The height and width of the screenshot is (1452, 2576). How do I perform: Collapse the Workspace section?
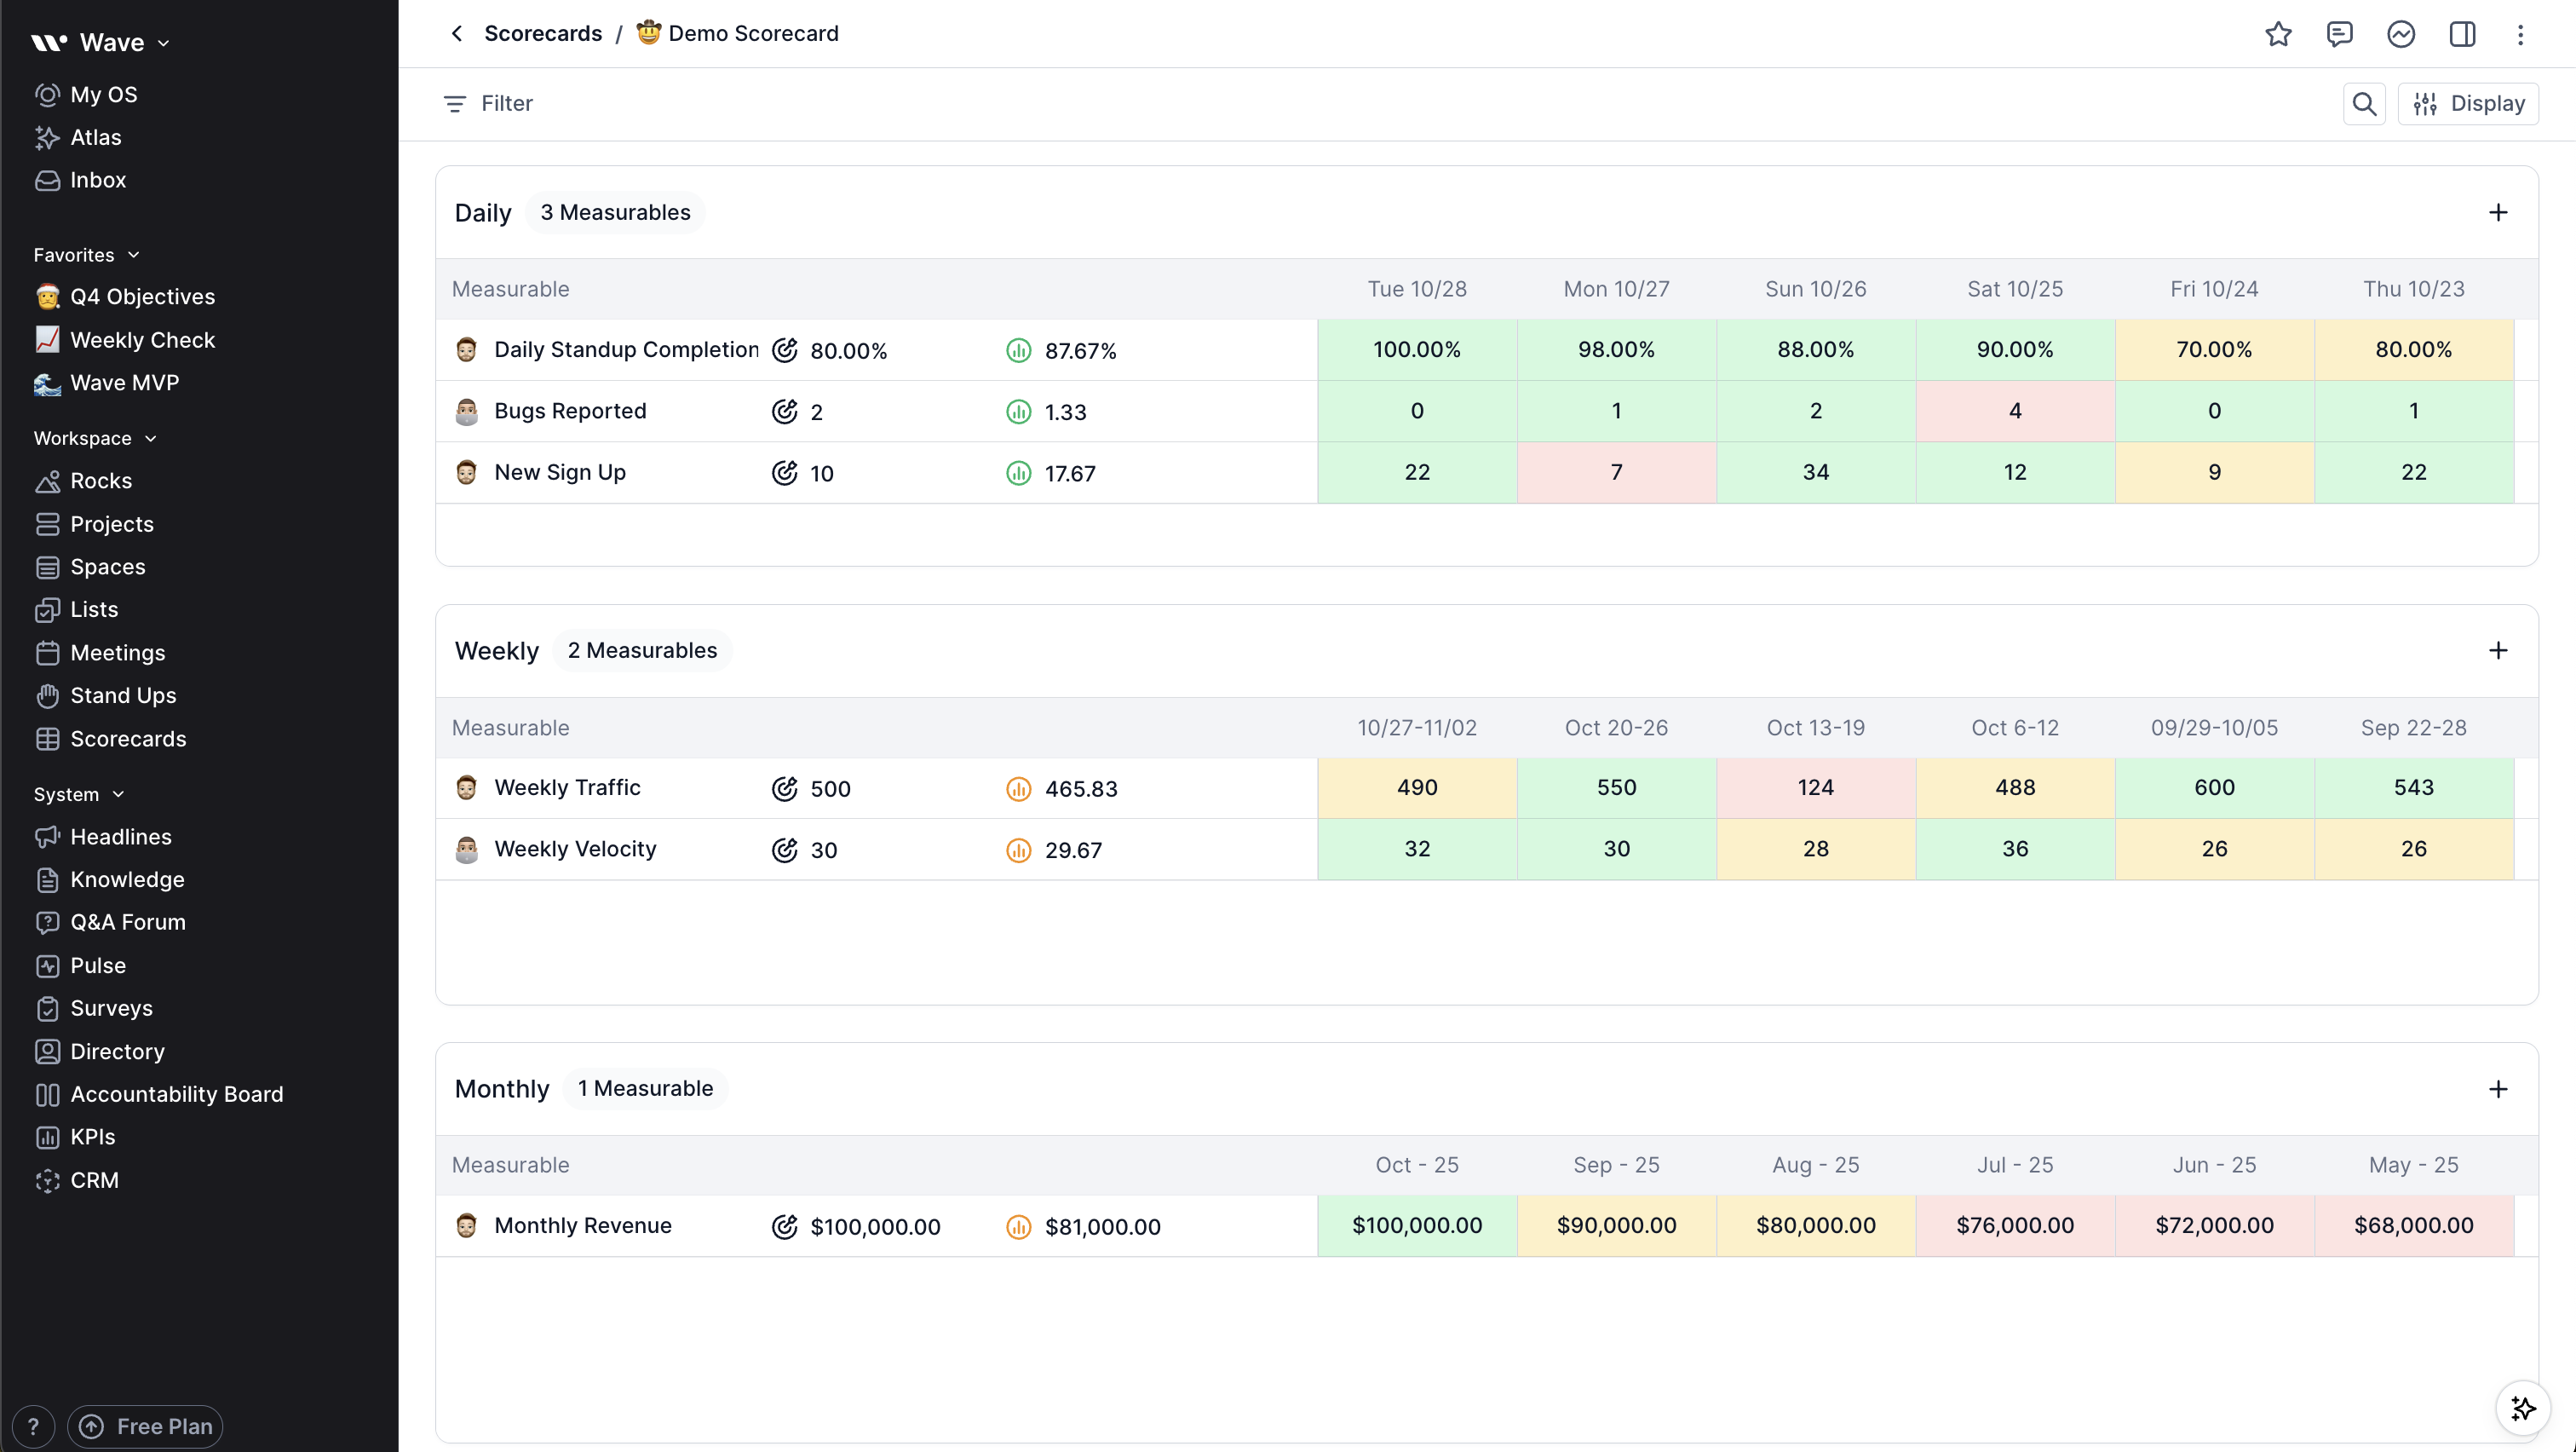pyautogui.click(x=151, y=437)
